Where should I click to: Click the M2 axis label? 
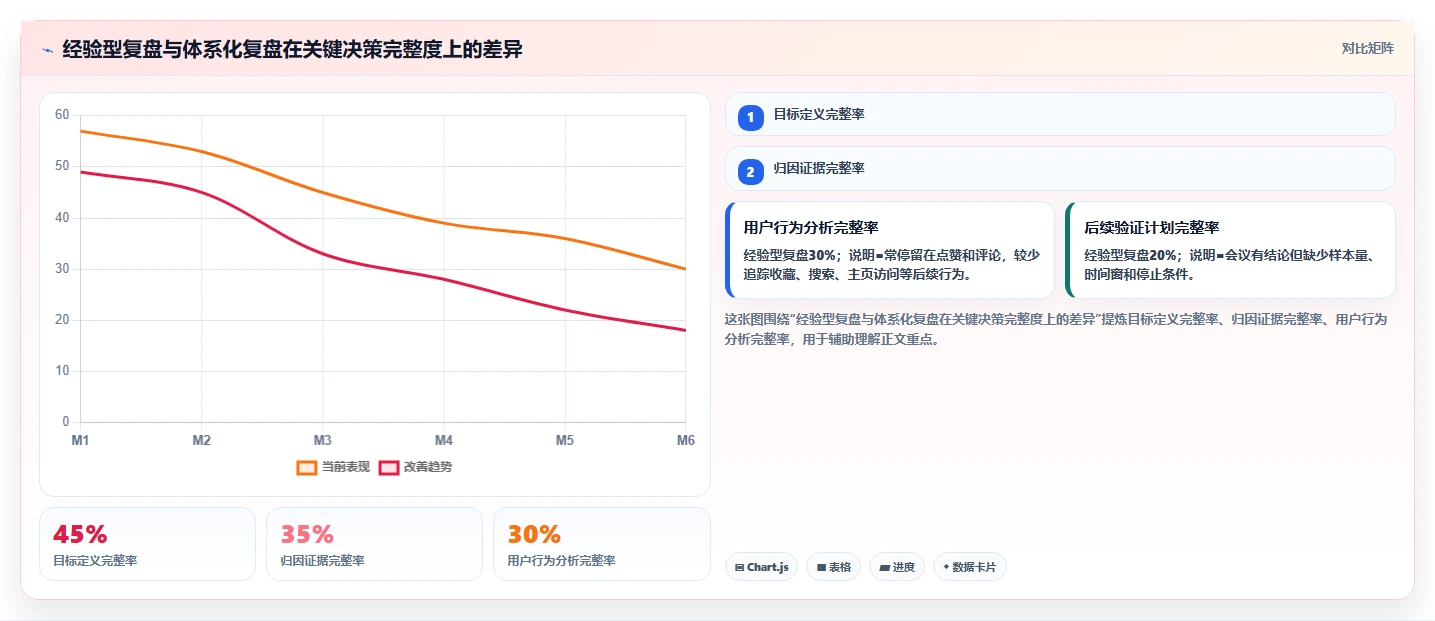(201, 440)
